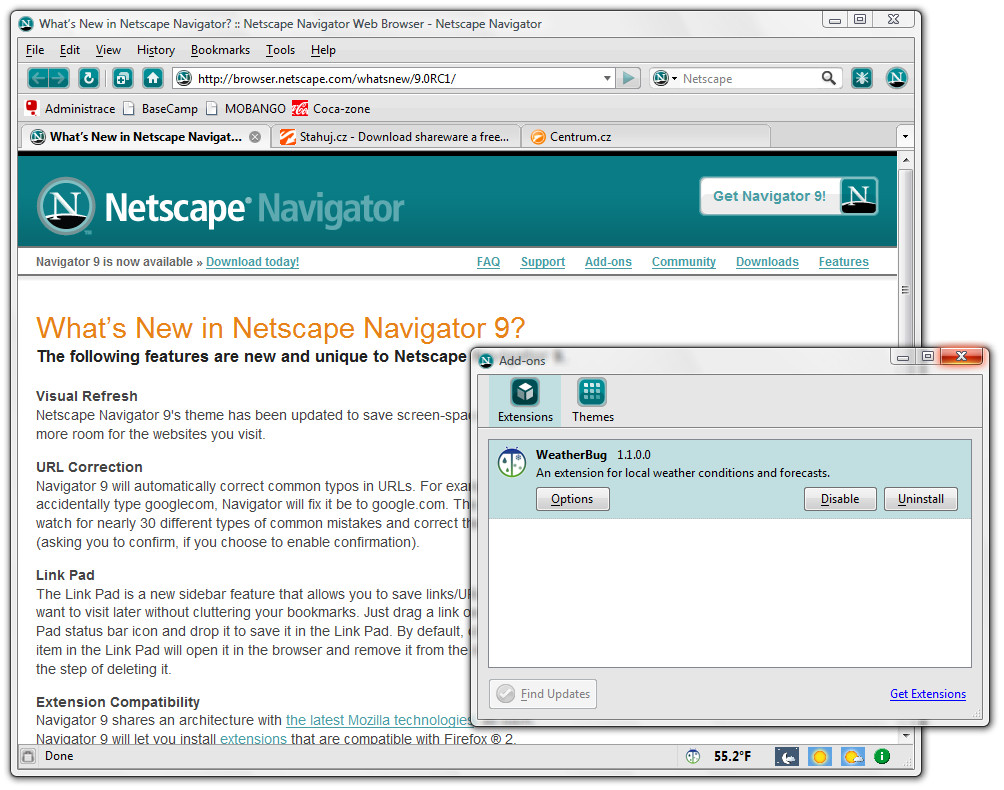
Task: Close the What's New in Netscape tab
Action: [255, 136]
